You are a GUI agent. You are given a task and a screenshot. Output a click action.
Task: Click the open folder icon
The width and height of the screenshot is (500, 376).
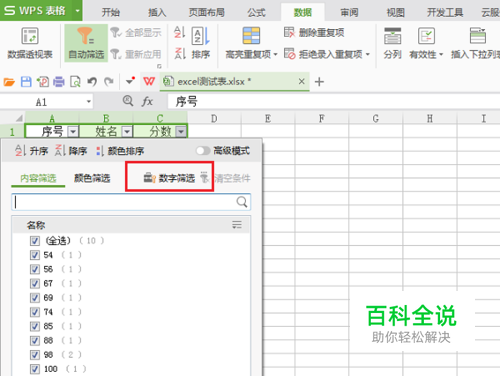(9, 82)
